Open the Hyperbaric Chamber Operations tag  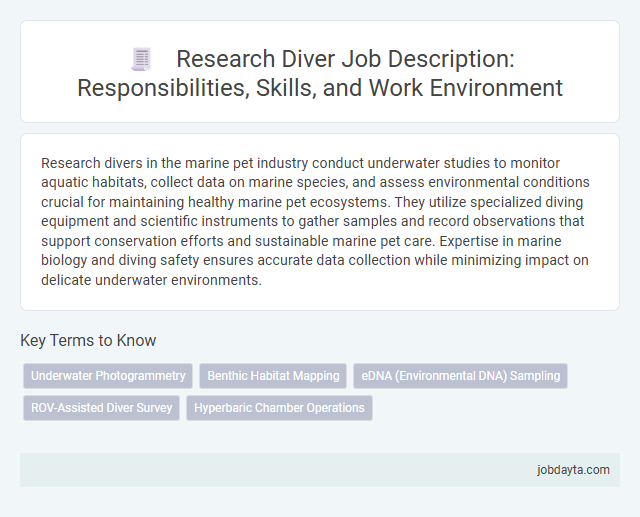click(279, 408)
